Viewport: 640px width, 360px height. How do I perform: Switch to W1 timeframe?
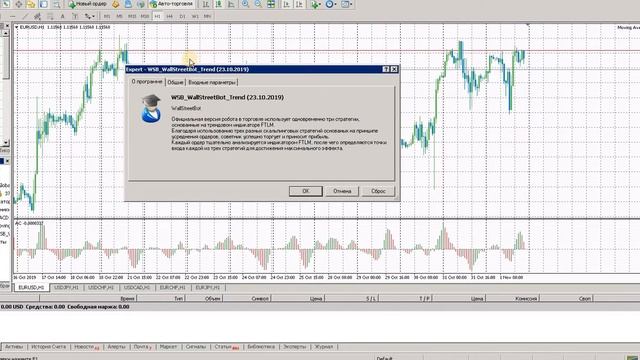tap(195, 16)
